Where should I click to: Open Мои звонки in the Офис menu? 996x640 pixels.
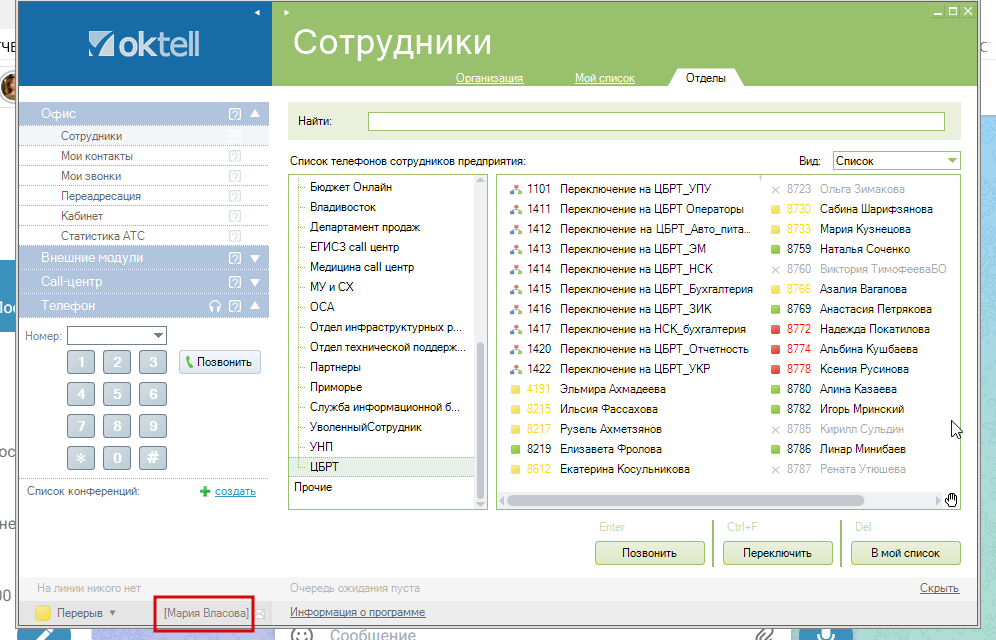pos(91,176)
